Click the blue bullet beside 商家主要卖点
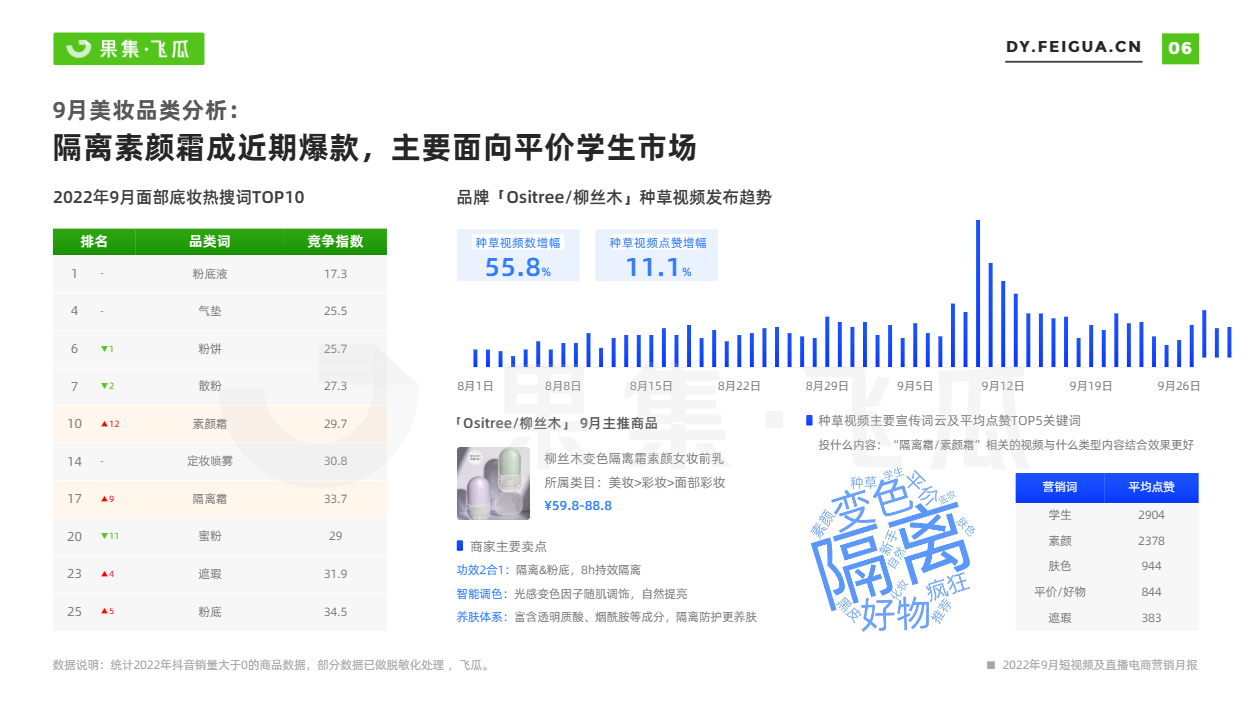Image resolution: width=1250 pixels, height=703 pixels. click(x=460, y=546)
